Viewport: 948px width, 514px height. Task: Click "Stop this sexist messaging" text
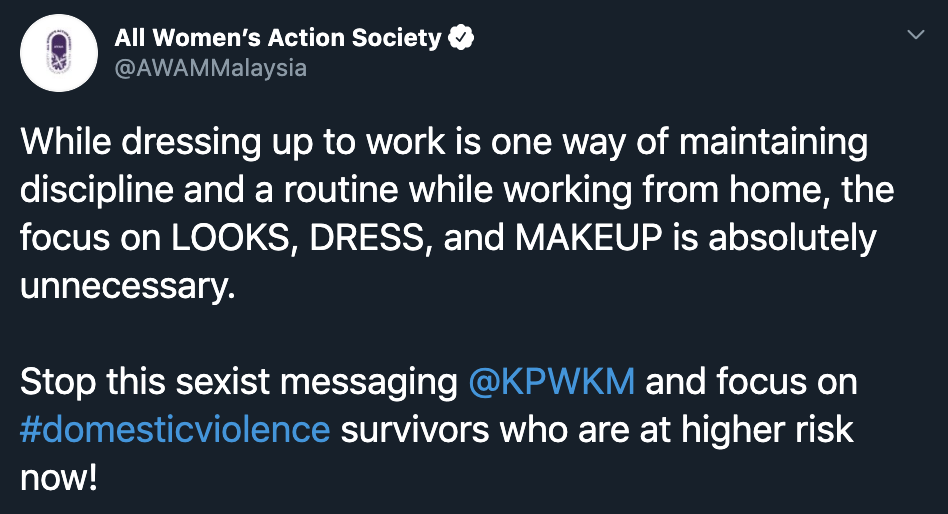(238, 381)
